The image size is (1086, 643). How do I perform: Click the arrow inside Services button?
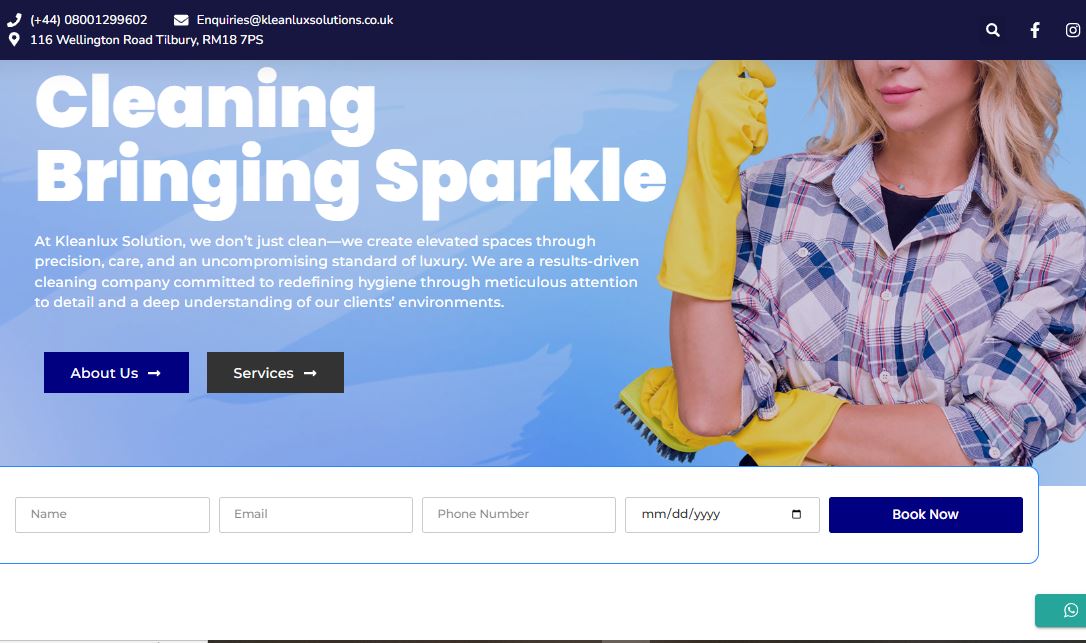[310, 373]
